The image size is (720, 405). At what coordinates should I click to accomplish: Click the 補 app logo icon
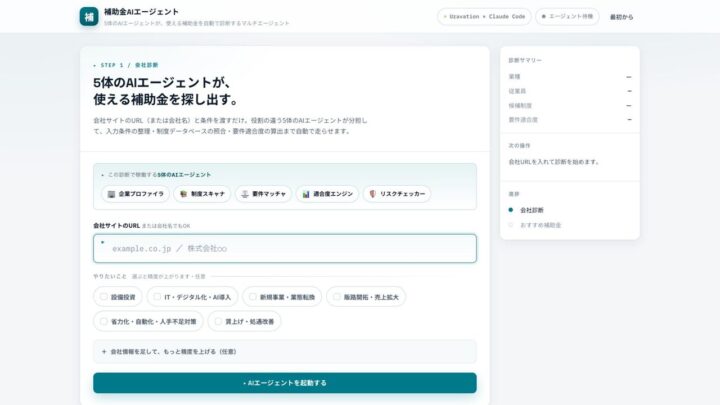click(x=89, y=17)
